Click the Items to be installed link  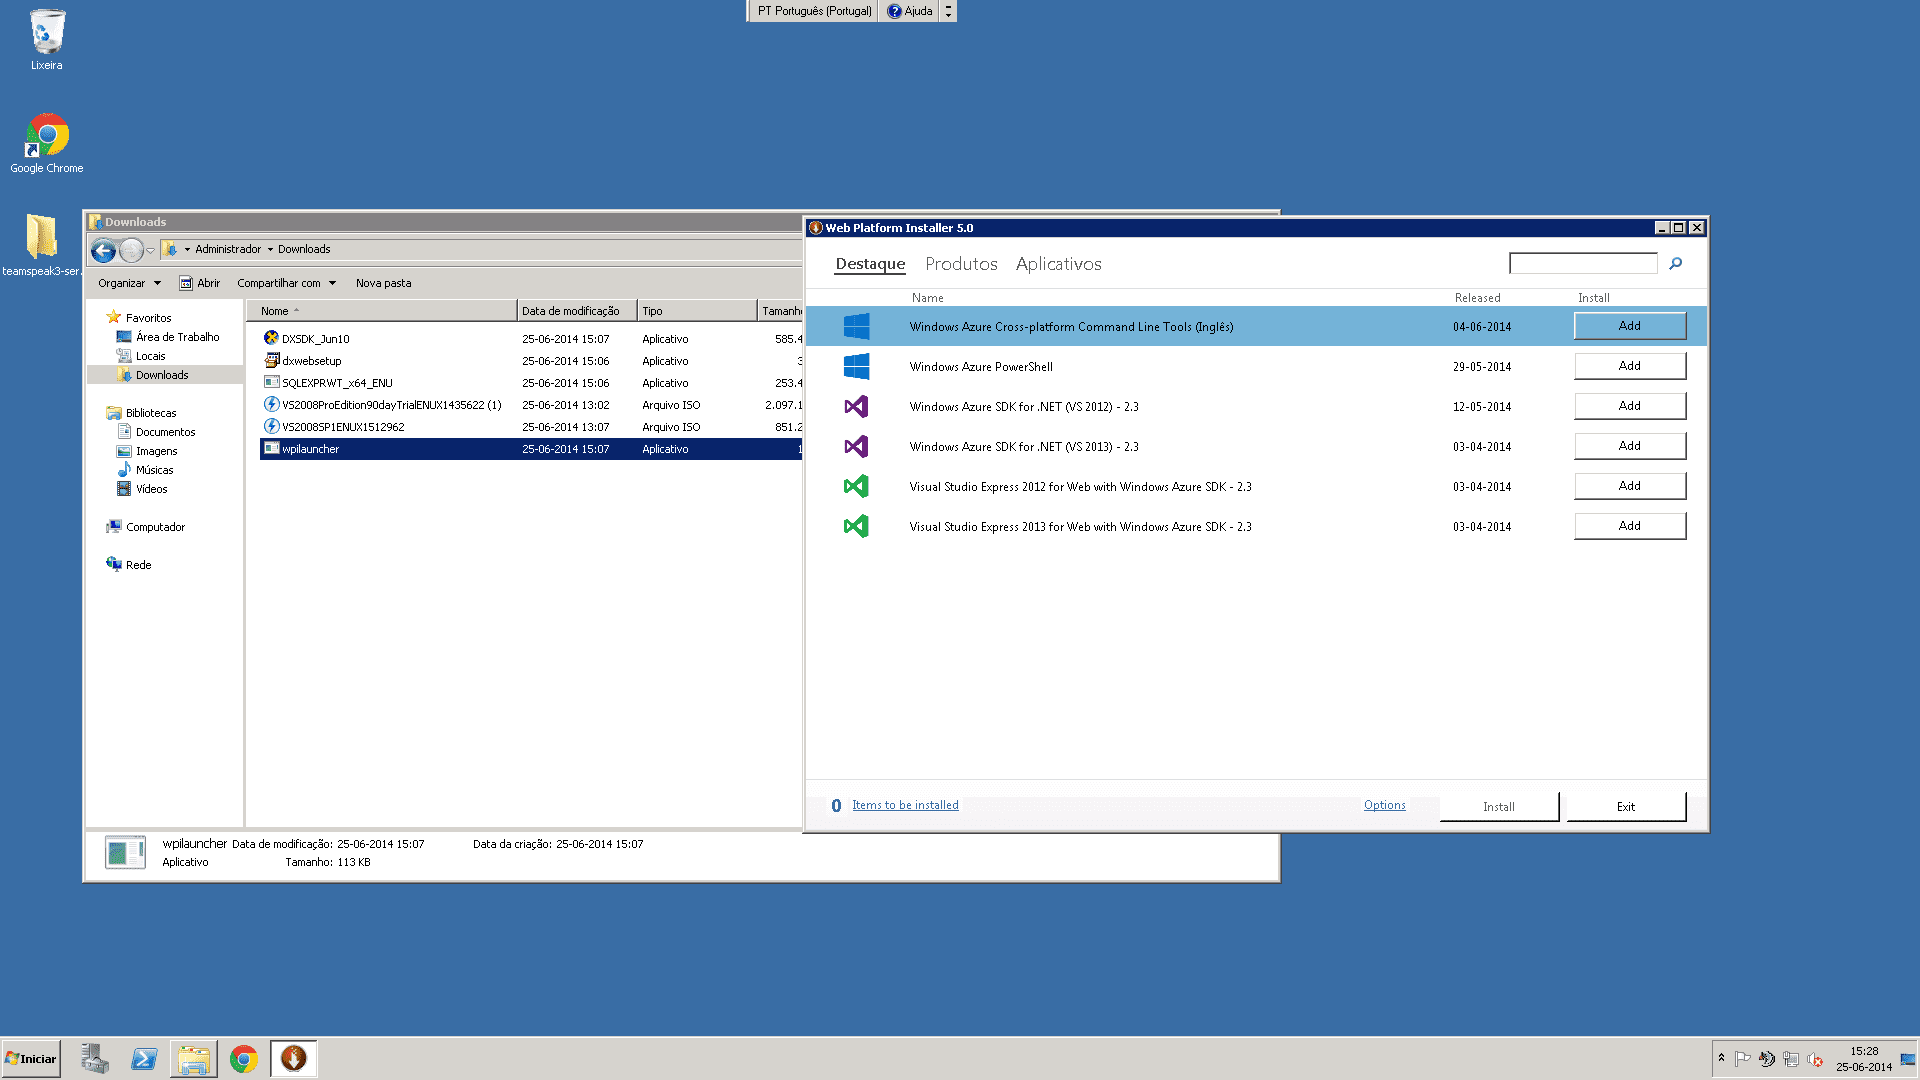click(905, 805)
